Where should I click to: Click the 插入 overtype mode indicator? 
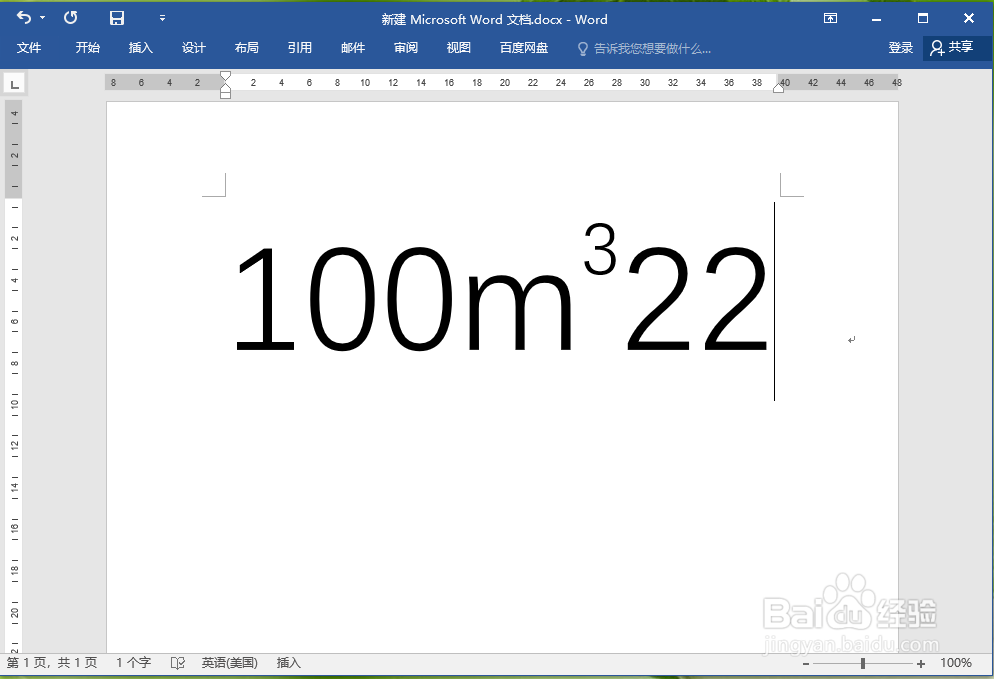(288, 662)
